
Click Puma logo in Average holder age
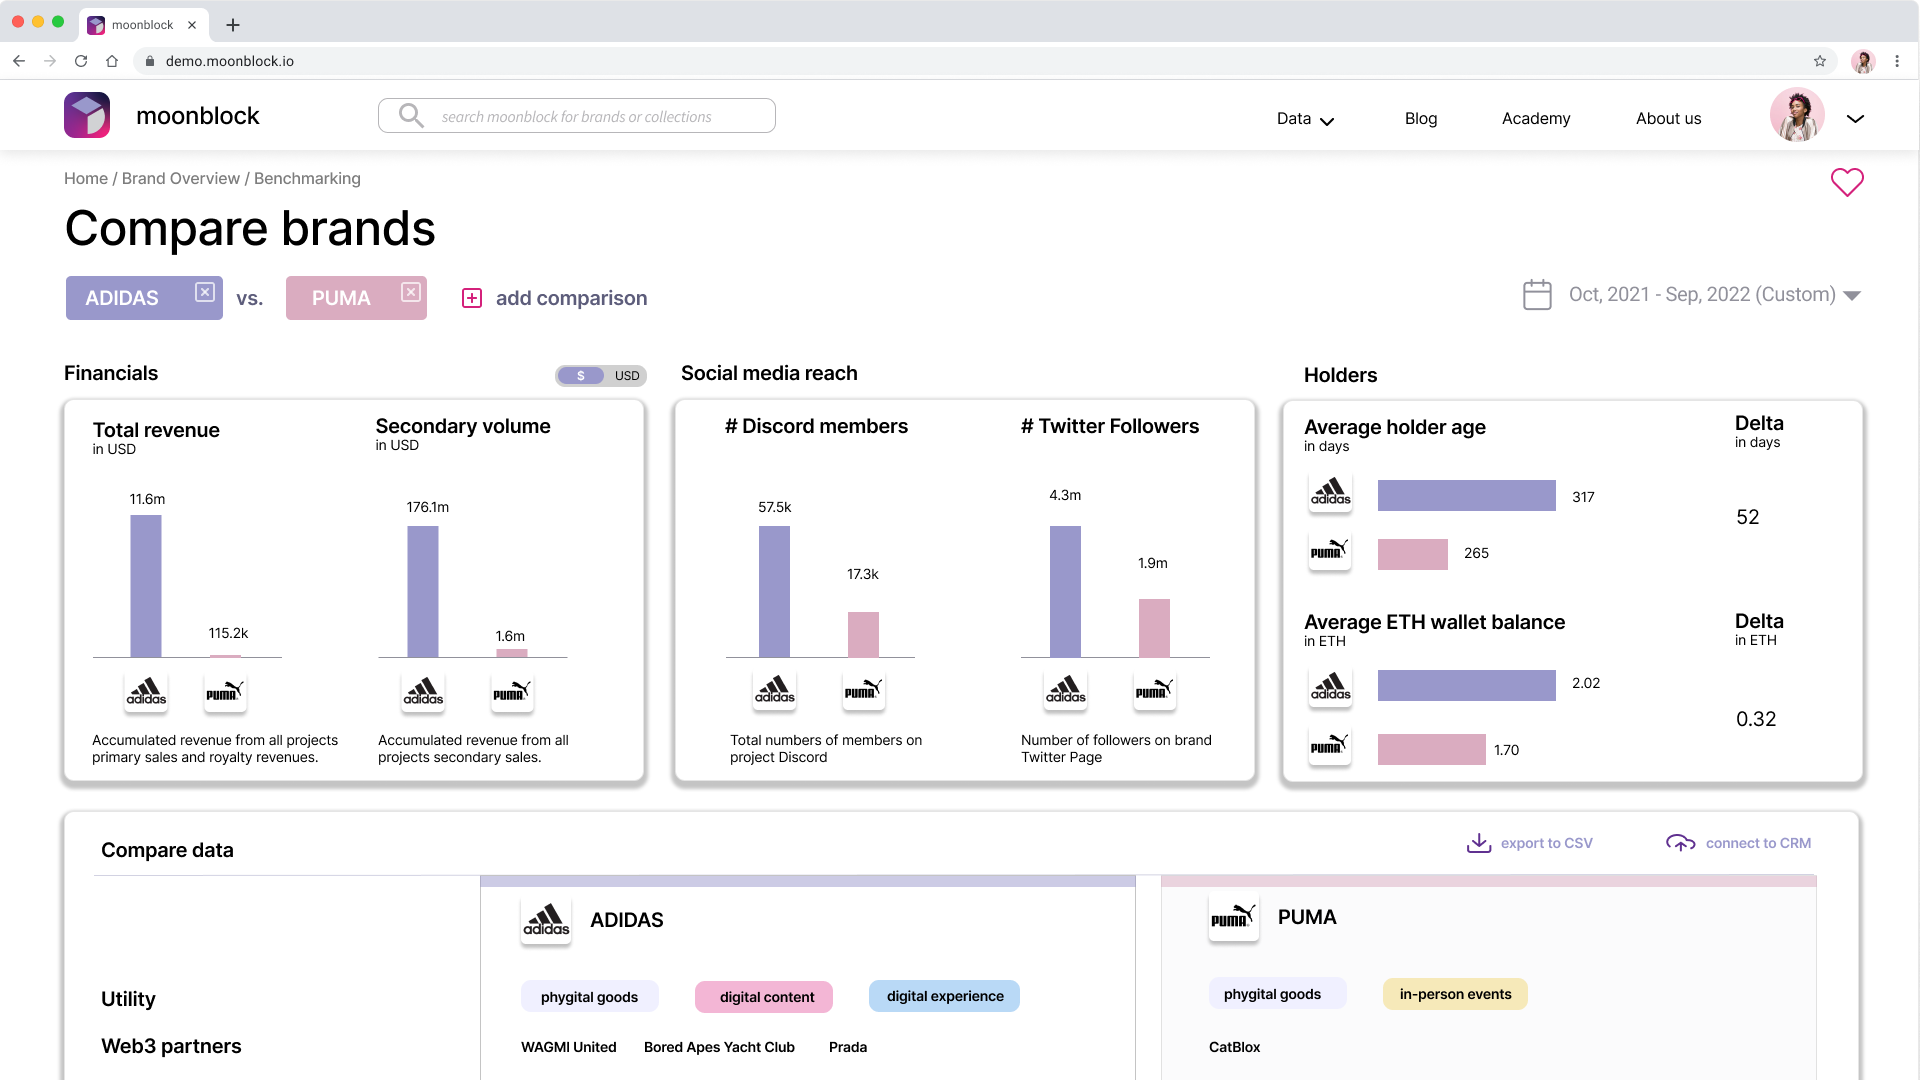click(1330, 551)
